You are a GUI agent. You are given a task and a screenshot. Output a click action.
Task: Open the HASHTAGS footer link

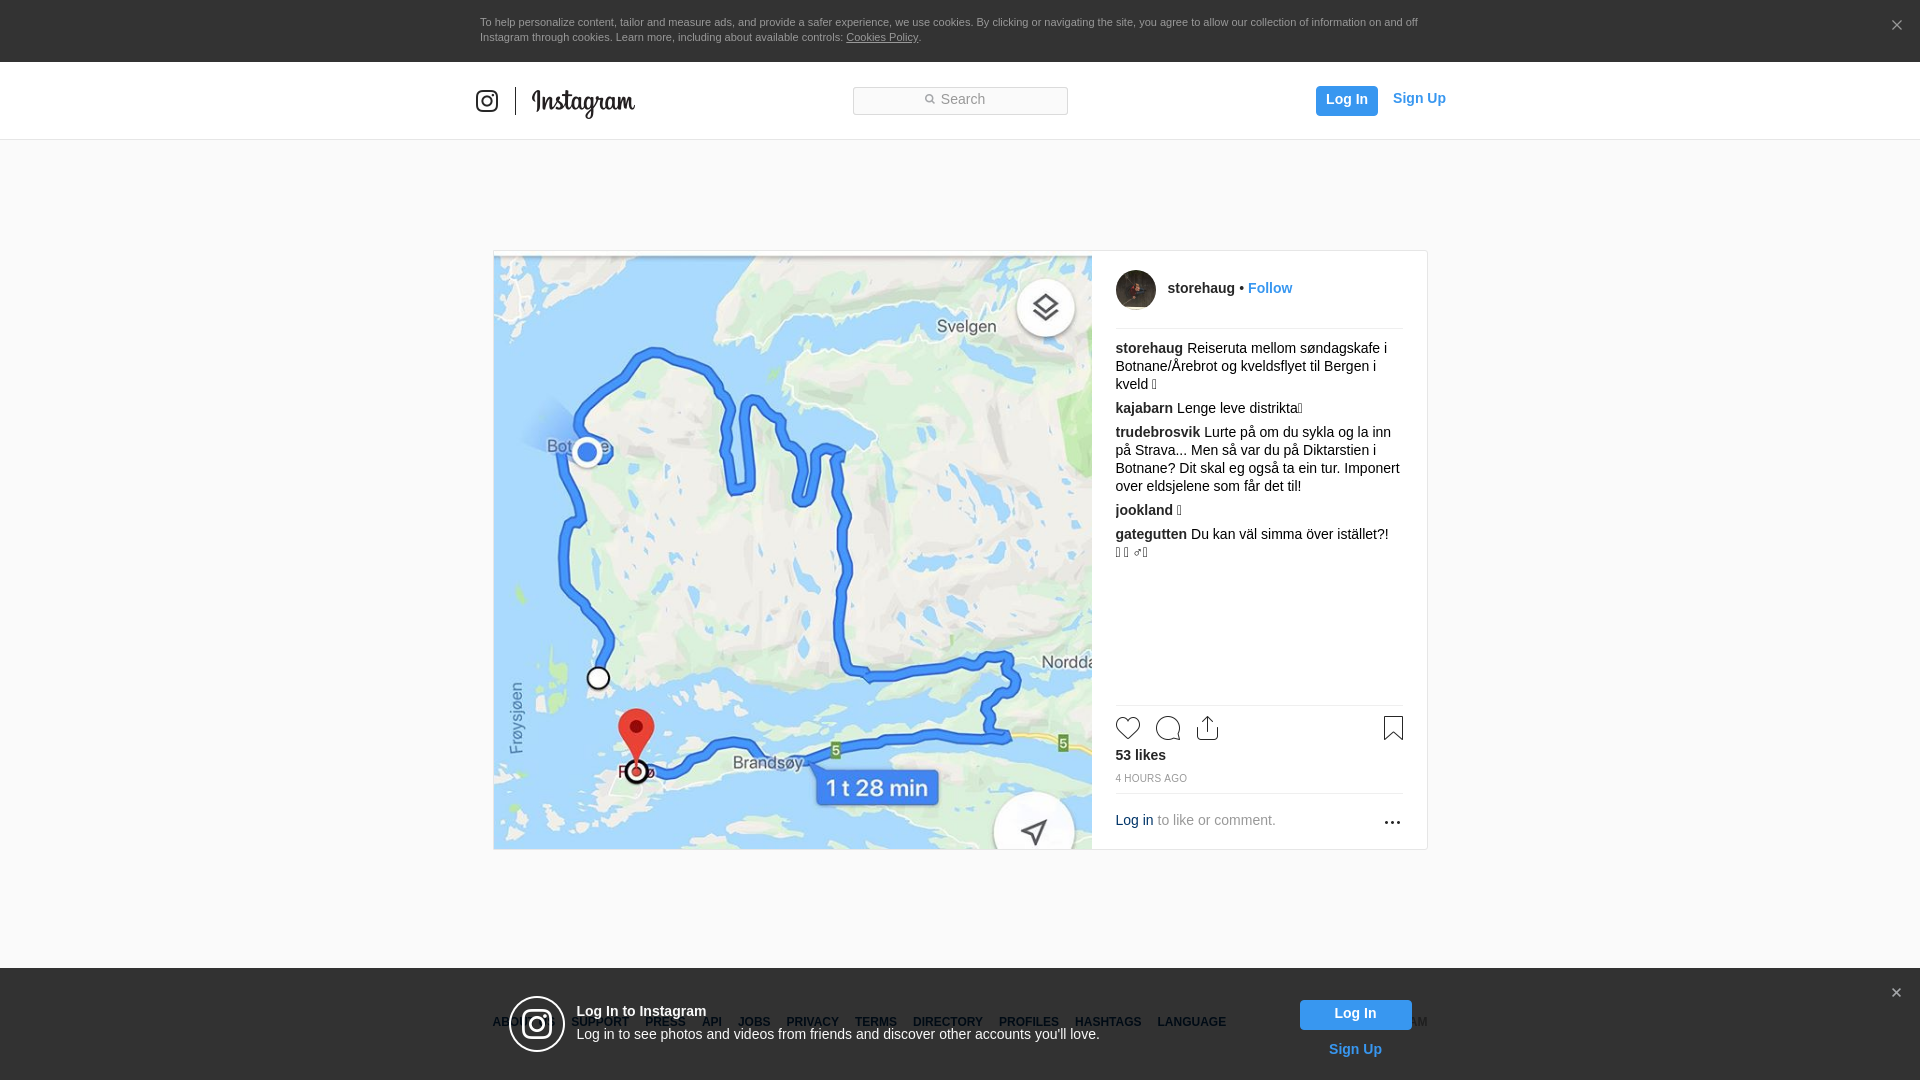[1108, 1022]
